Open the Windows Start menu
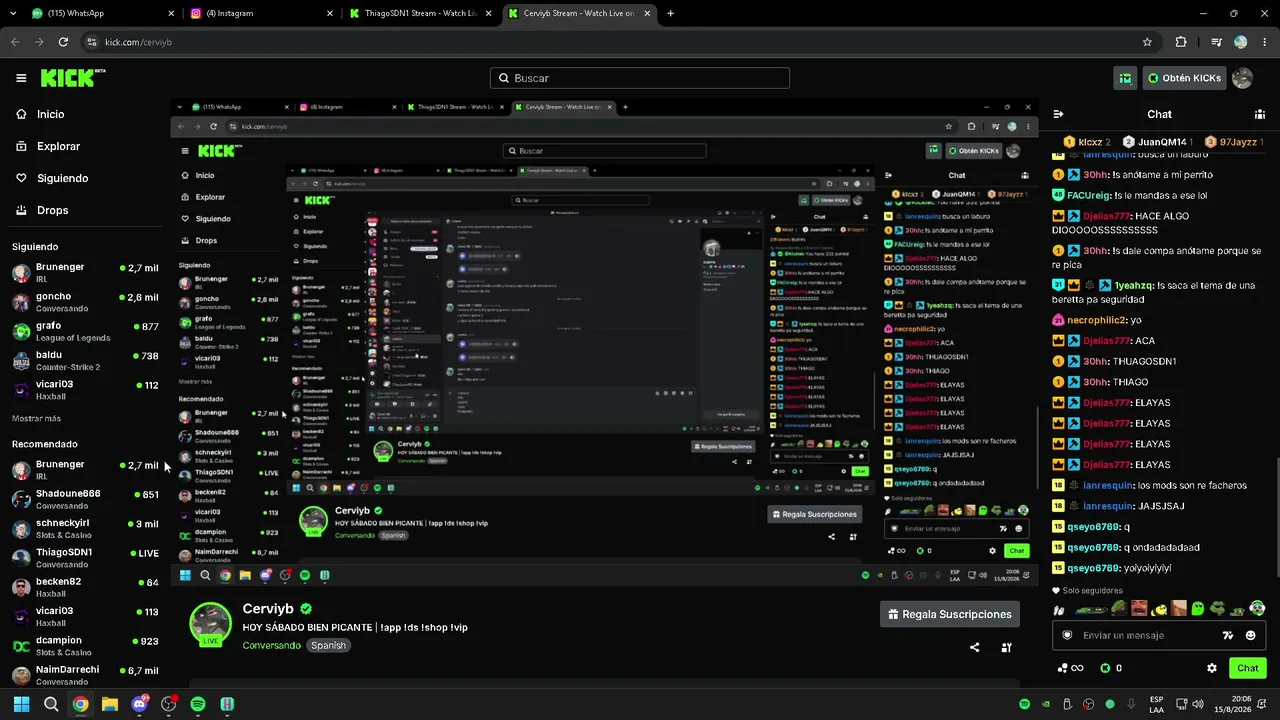This screenshot has width=1280, height=720. 21,704
